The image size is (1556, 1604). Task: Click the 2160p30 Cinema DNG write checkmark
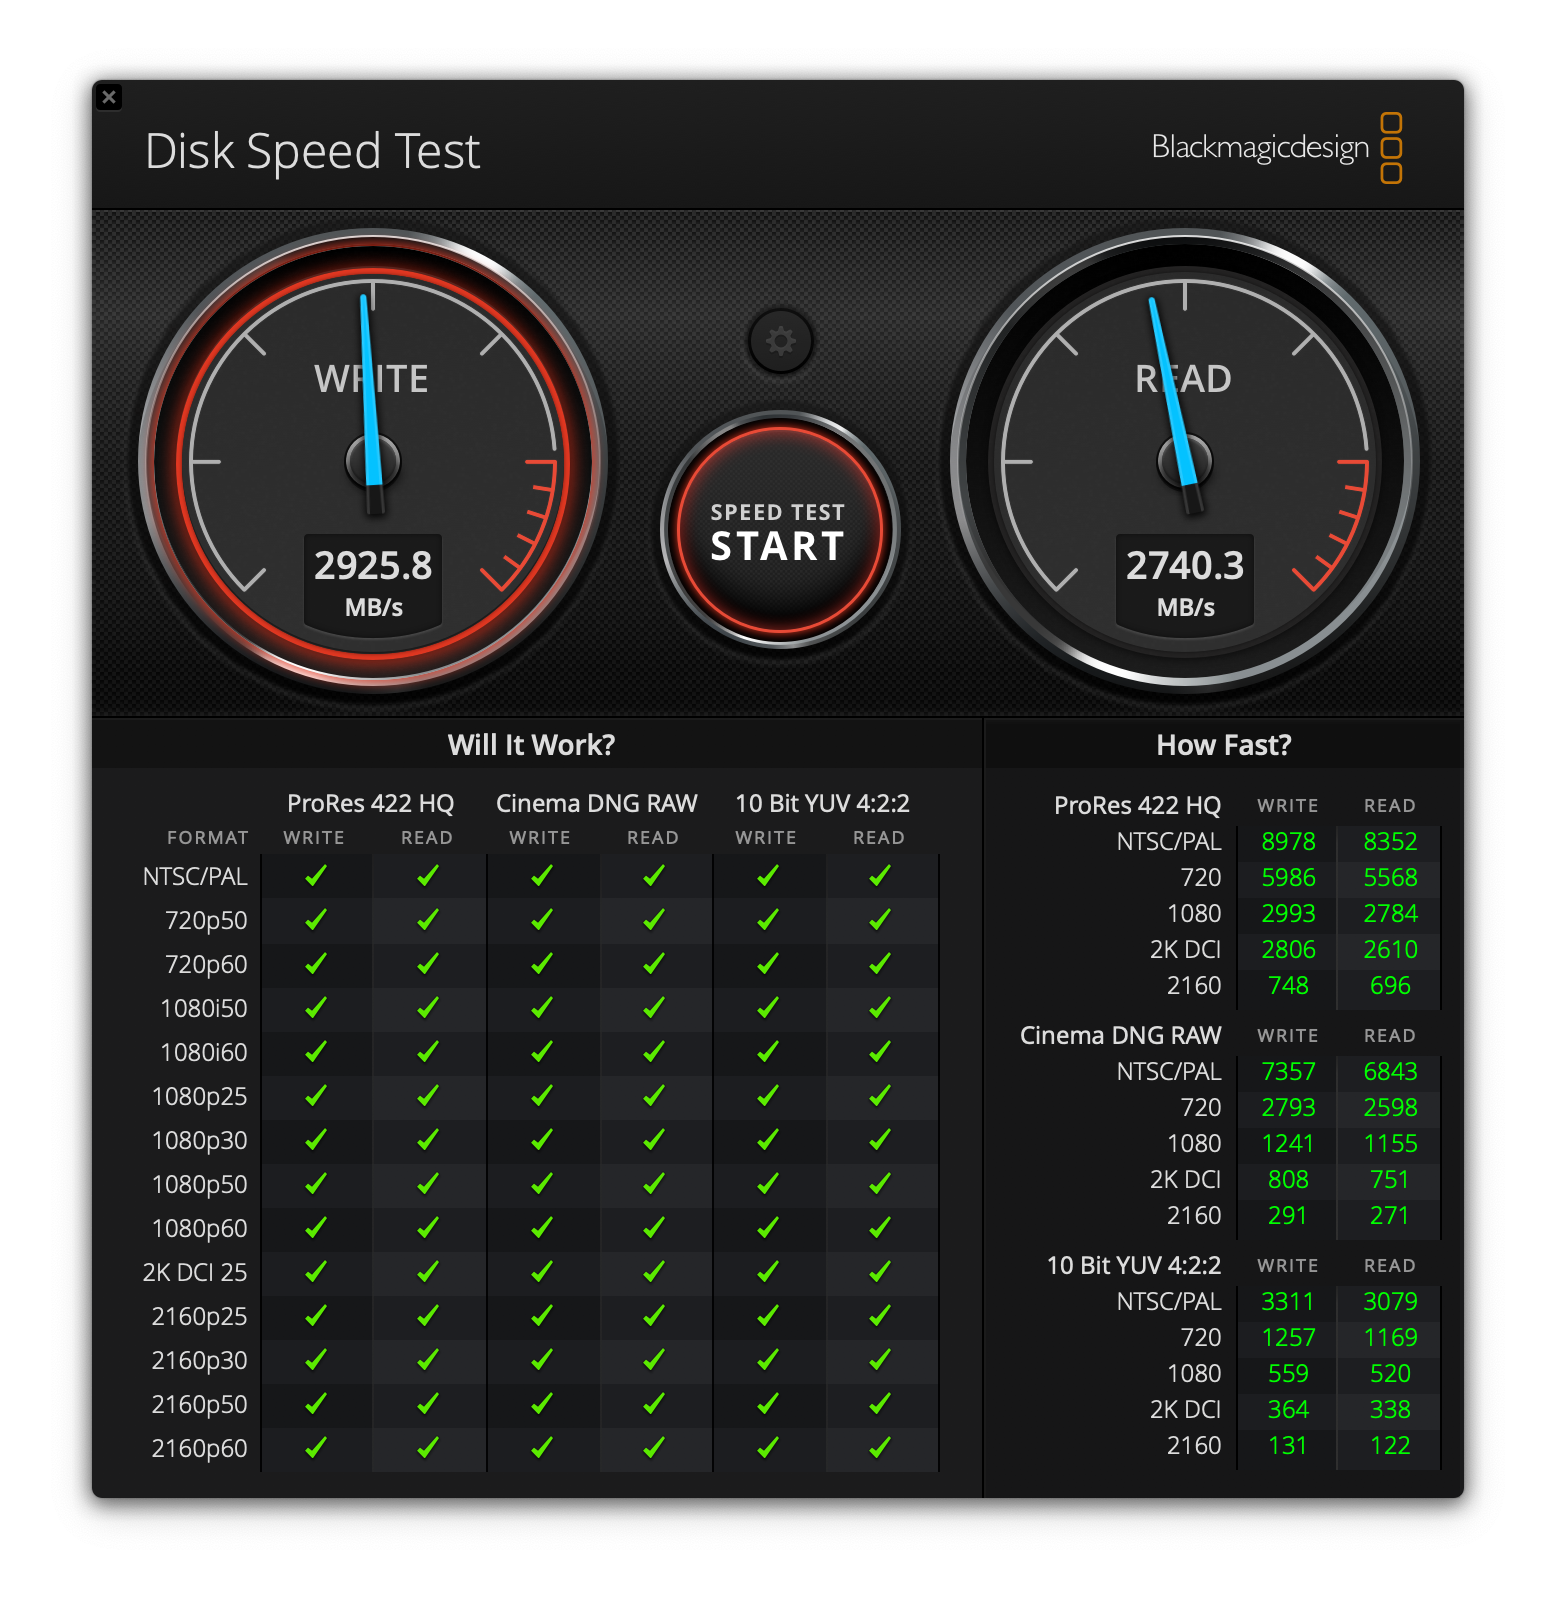[x=542, y=1360]
